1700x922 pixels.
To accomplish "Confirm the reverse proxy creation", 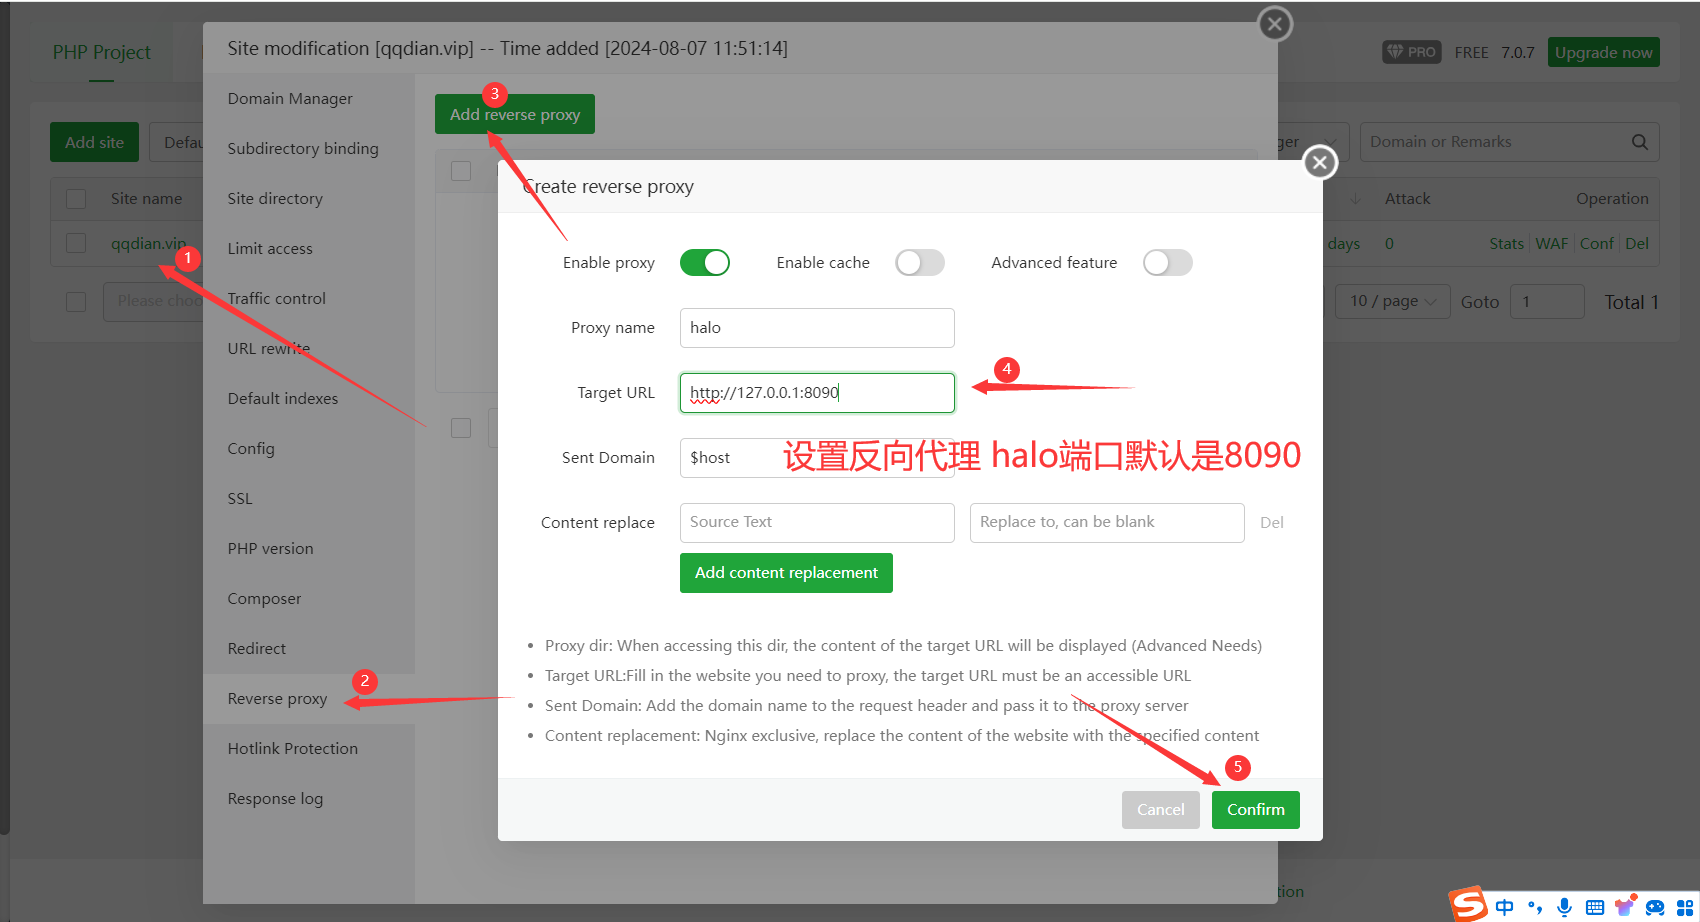I will click(x=1256, y=810).
